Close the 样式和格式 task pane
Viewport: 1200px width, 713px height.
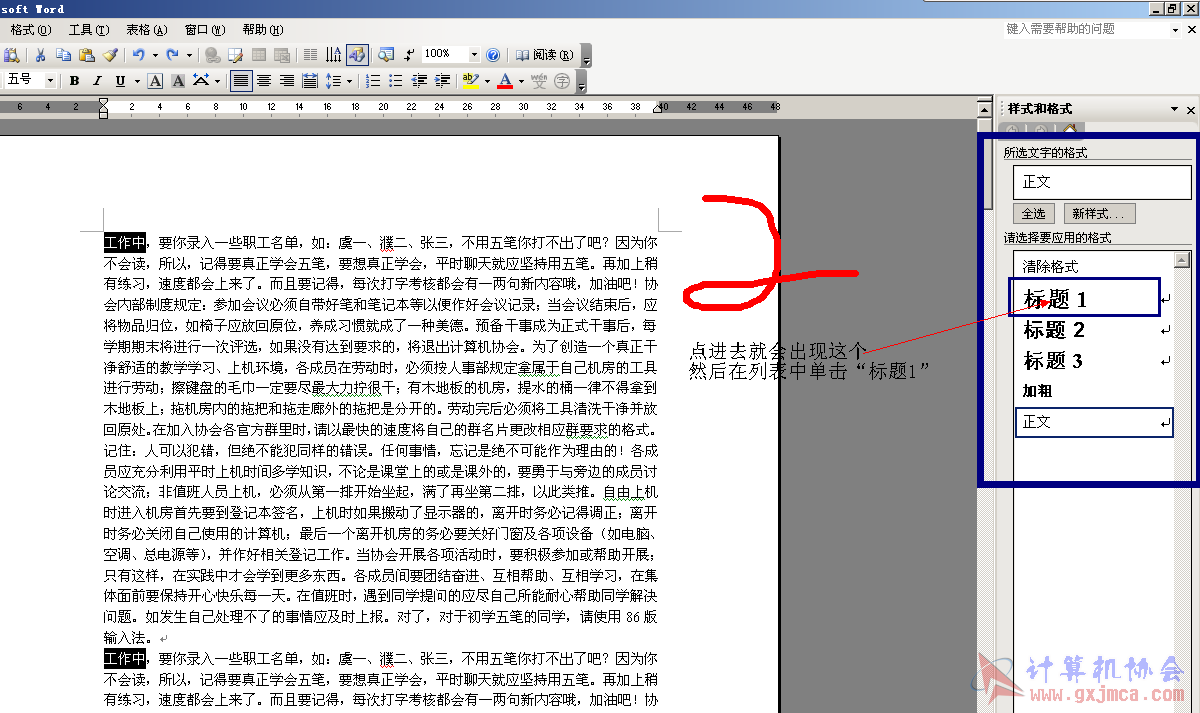1190,109
